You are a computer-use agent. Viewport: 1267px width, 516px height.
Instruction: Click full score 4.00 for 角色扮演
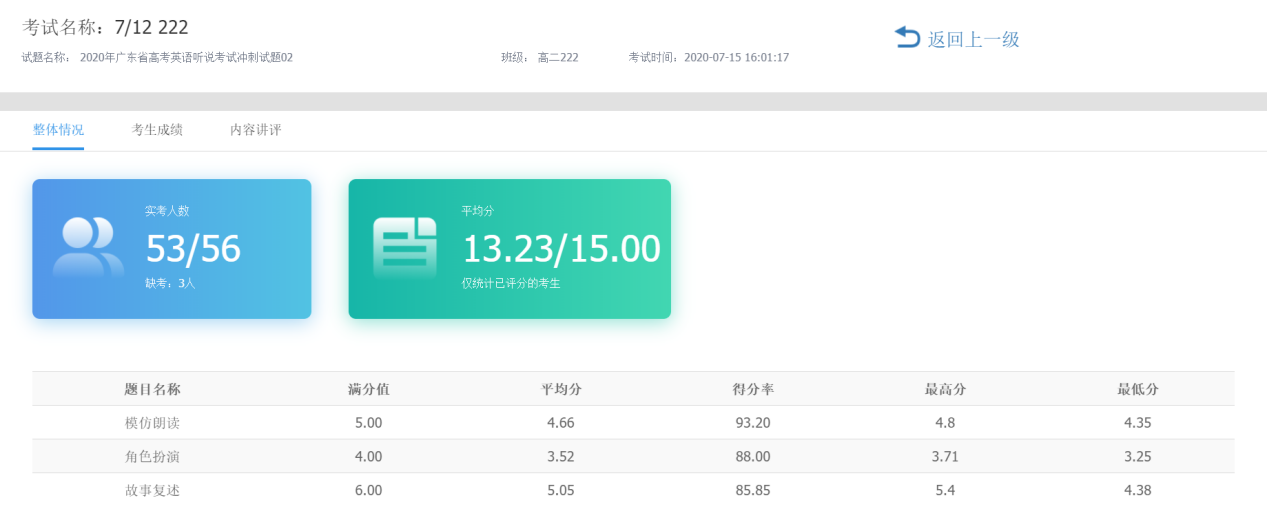coord(368,457)
